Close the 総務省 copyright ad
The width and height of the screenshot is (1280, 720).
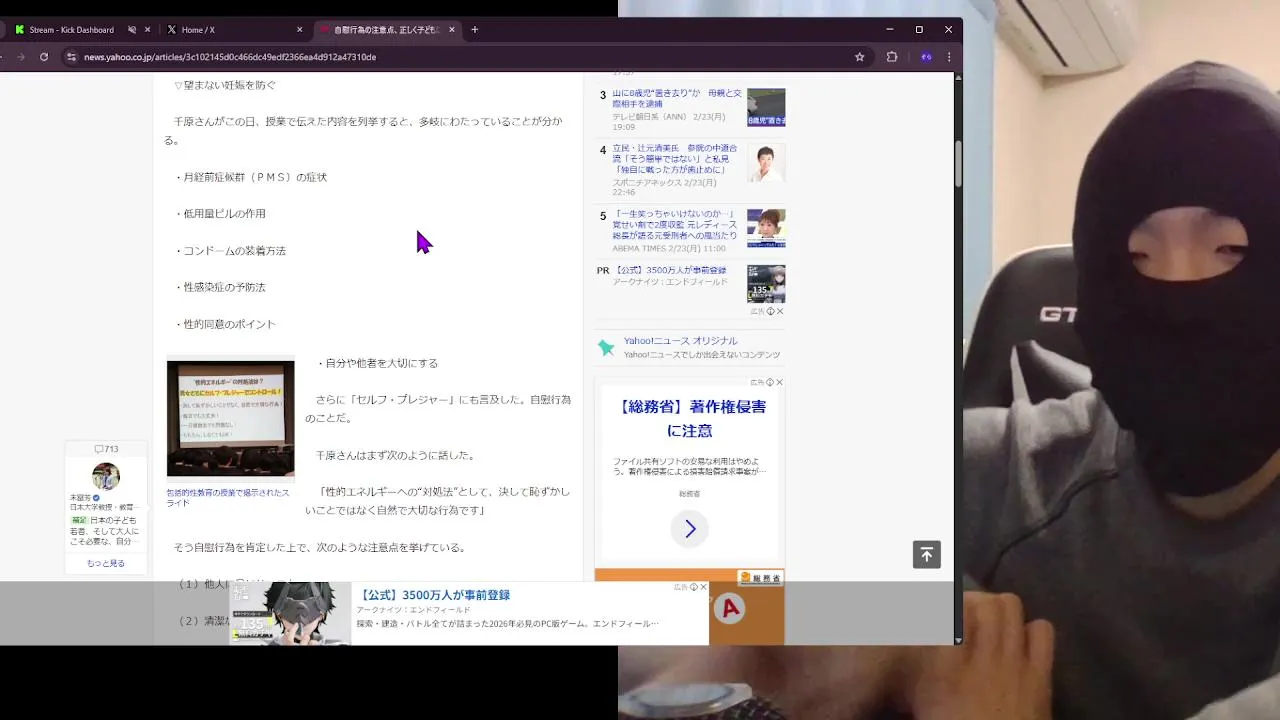pos(780,382)
